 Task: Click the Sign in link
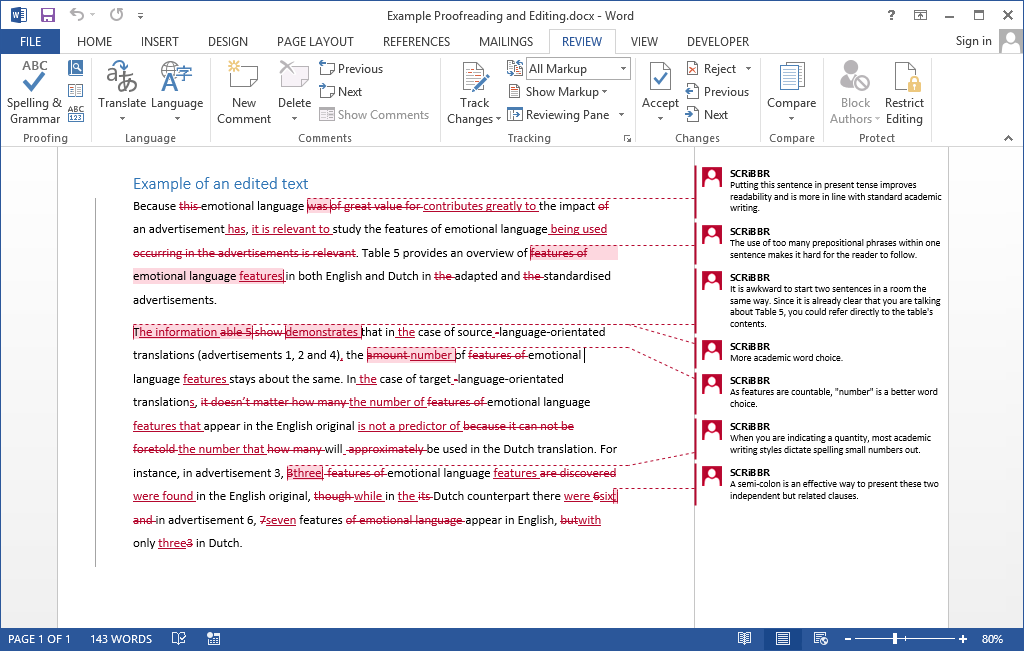tap(973, 41)
